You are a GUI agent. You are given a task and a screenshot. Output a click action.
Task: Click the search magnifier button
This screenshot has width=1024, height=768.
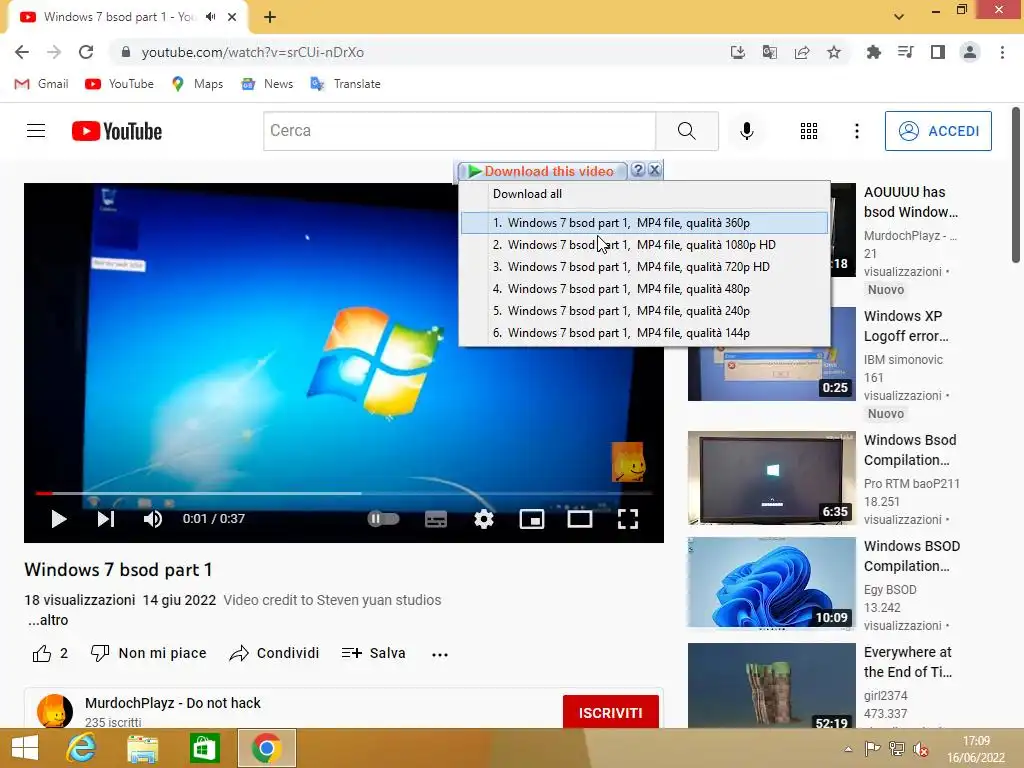[687, 131]
